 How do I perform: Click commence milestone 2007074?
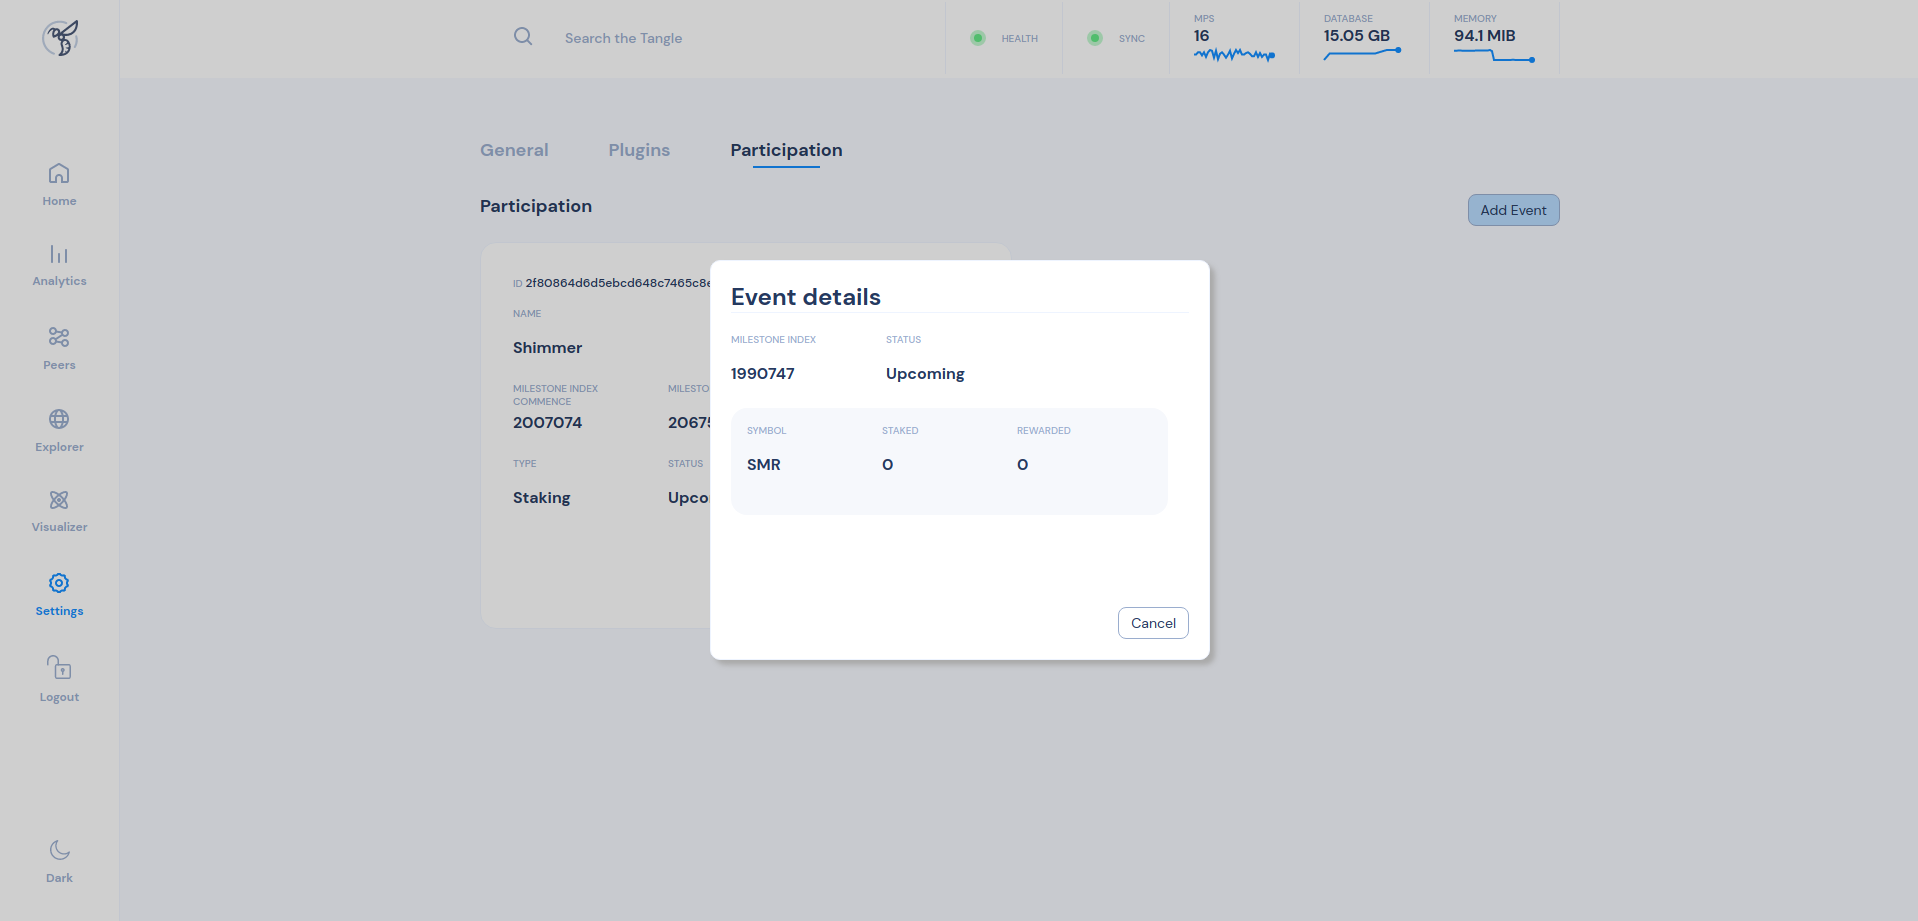coord(547,423)
